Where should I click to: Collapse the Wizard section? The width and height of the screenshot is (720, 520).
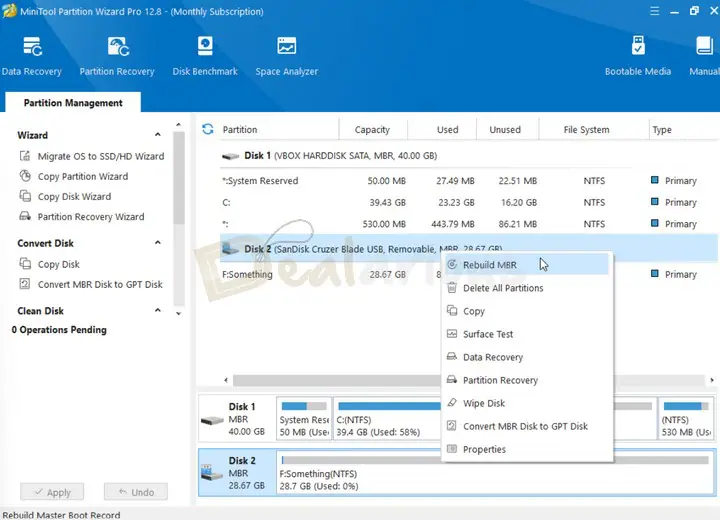point(157,135)
